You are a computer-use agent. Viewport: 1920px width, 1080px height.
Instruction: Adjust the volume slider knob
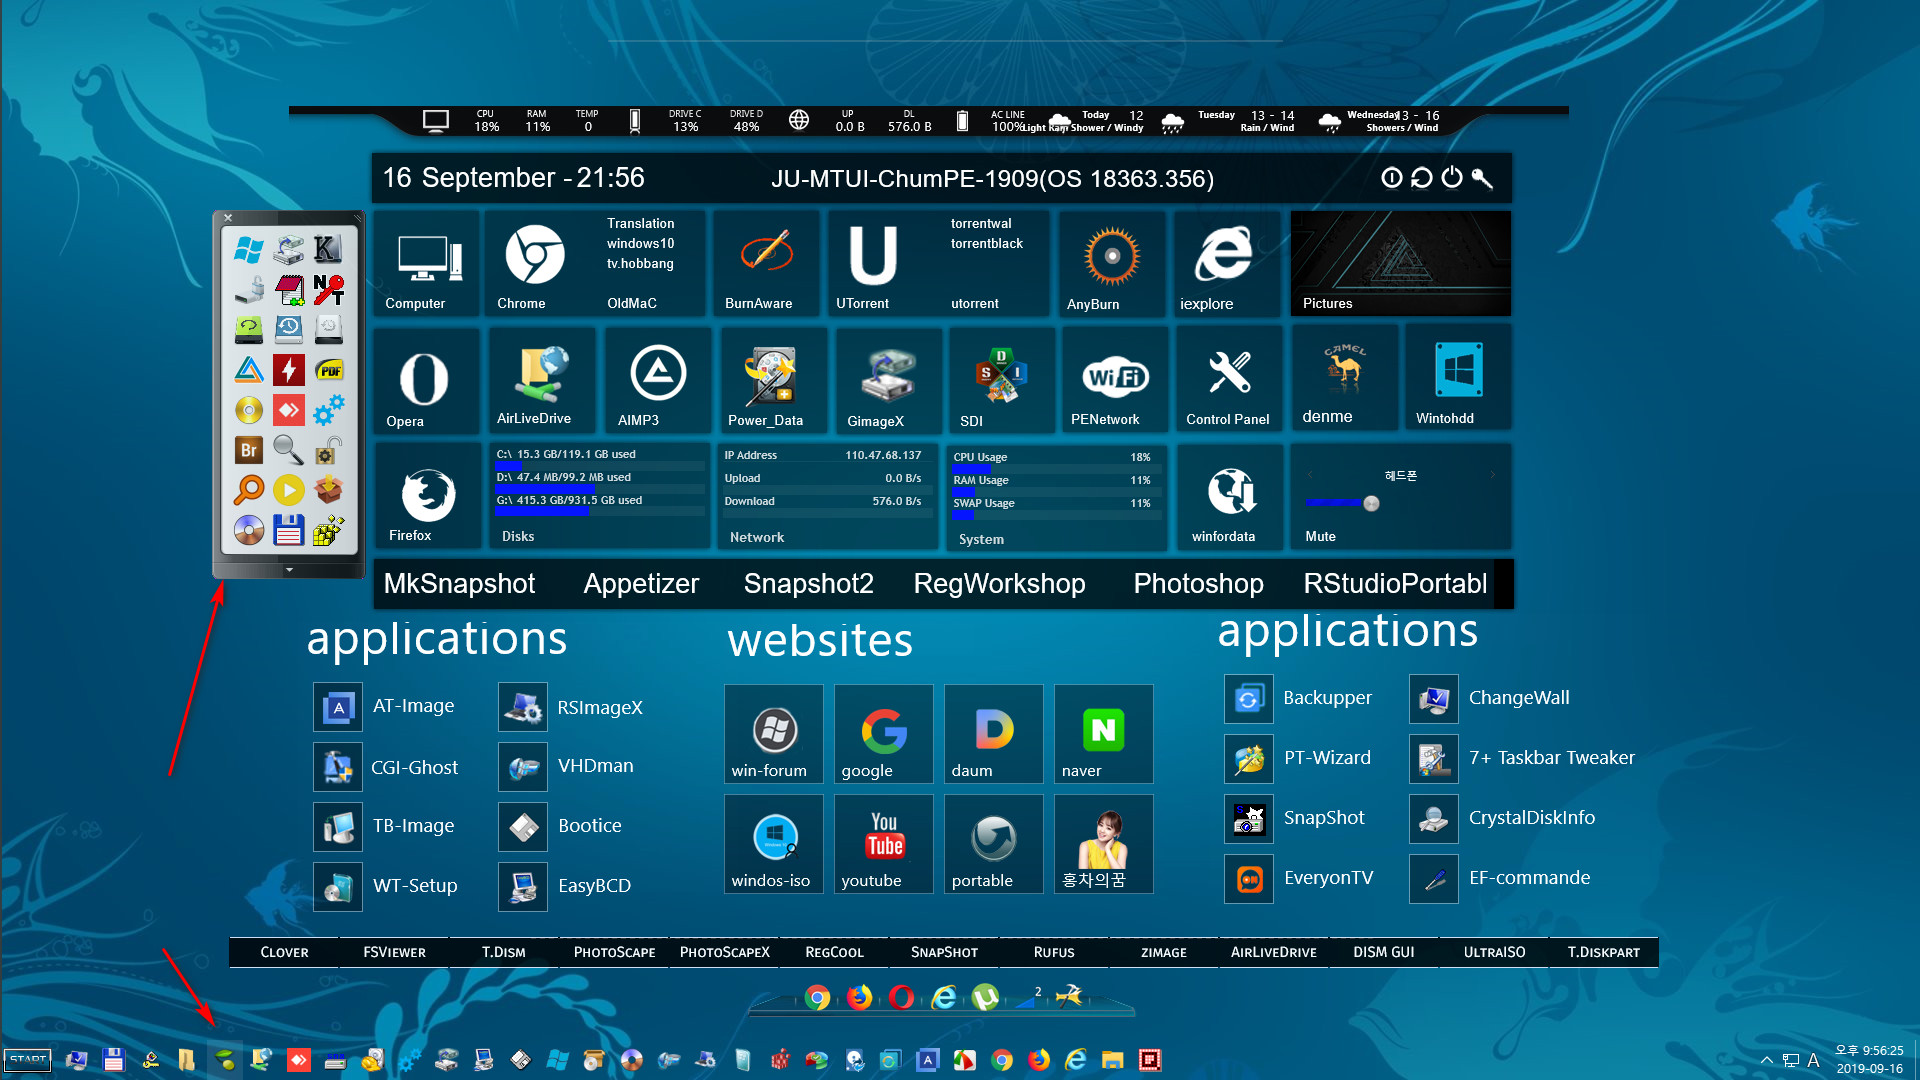click(x=1371, y=503)
